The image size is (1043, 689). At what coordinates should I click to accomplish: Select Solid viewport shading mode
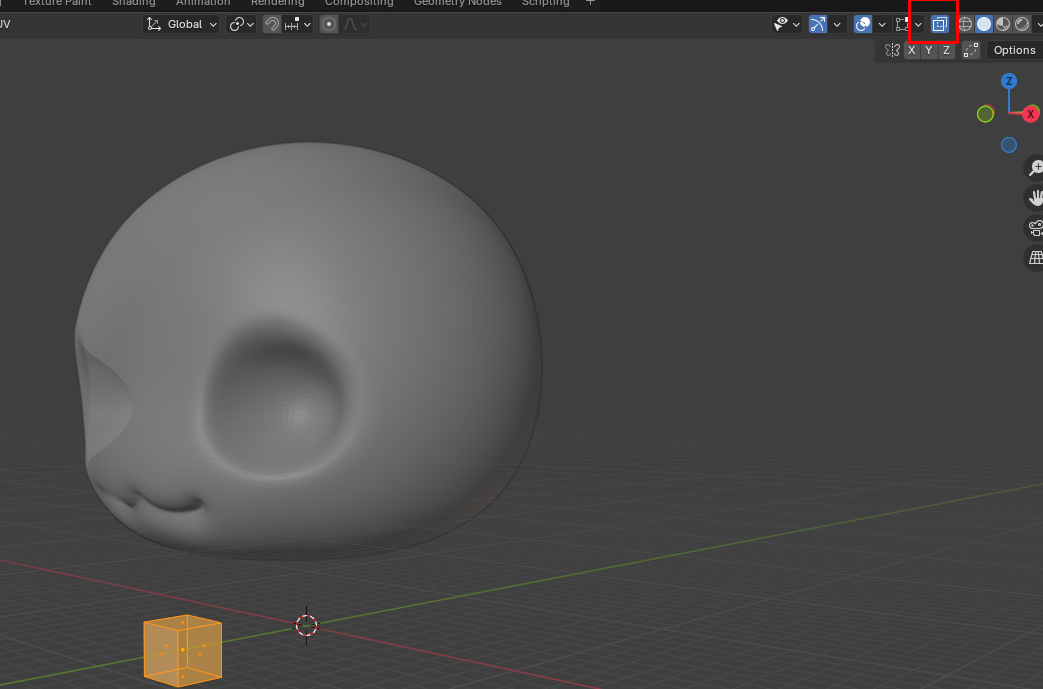point(984,24)
